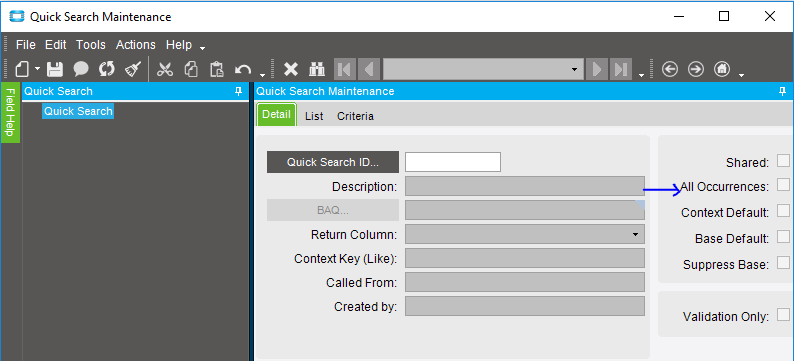Image resolution: width=794 pixels, height=361 pixels.
Task: Click the BAQ text field
Action: coord(525,210)
